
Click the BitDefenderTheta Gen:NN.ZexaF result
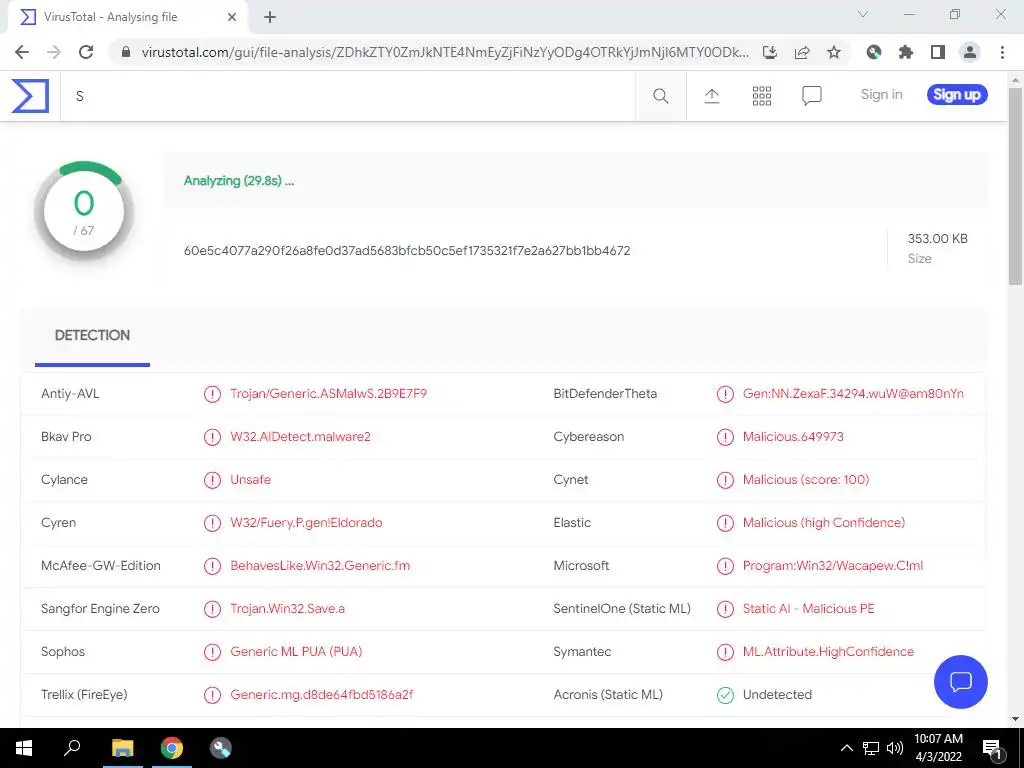coord(853,394)
